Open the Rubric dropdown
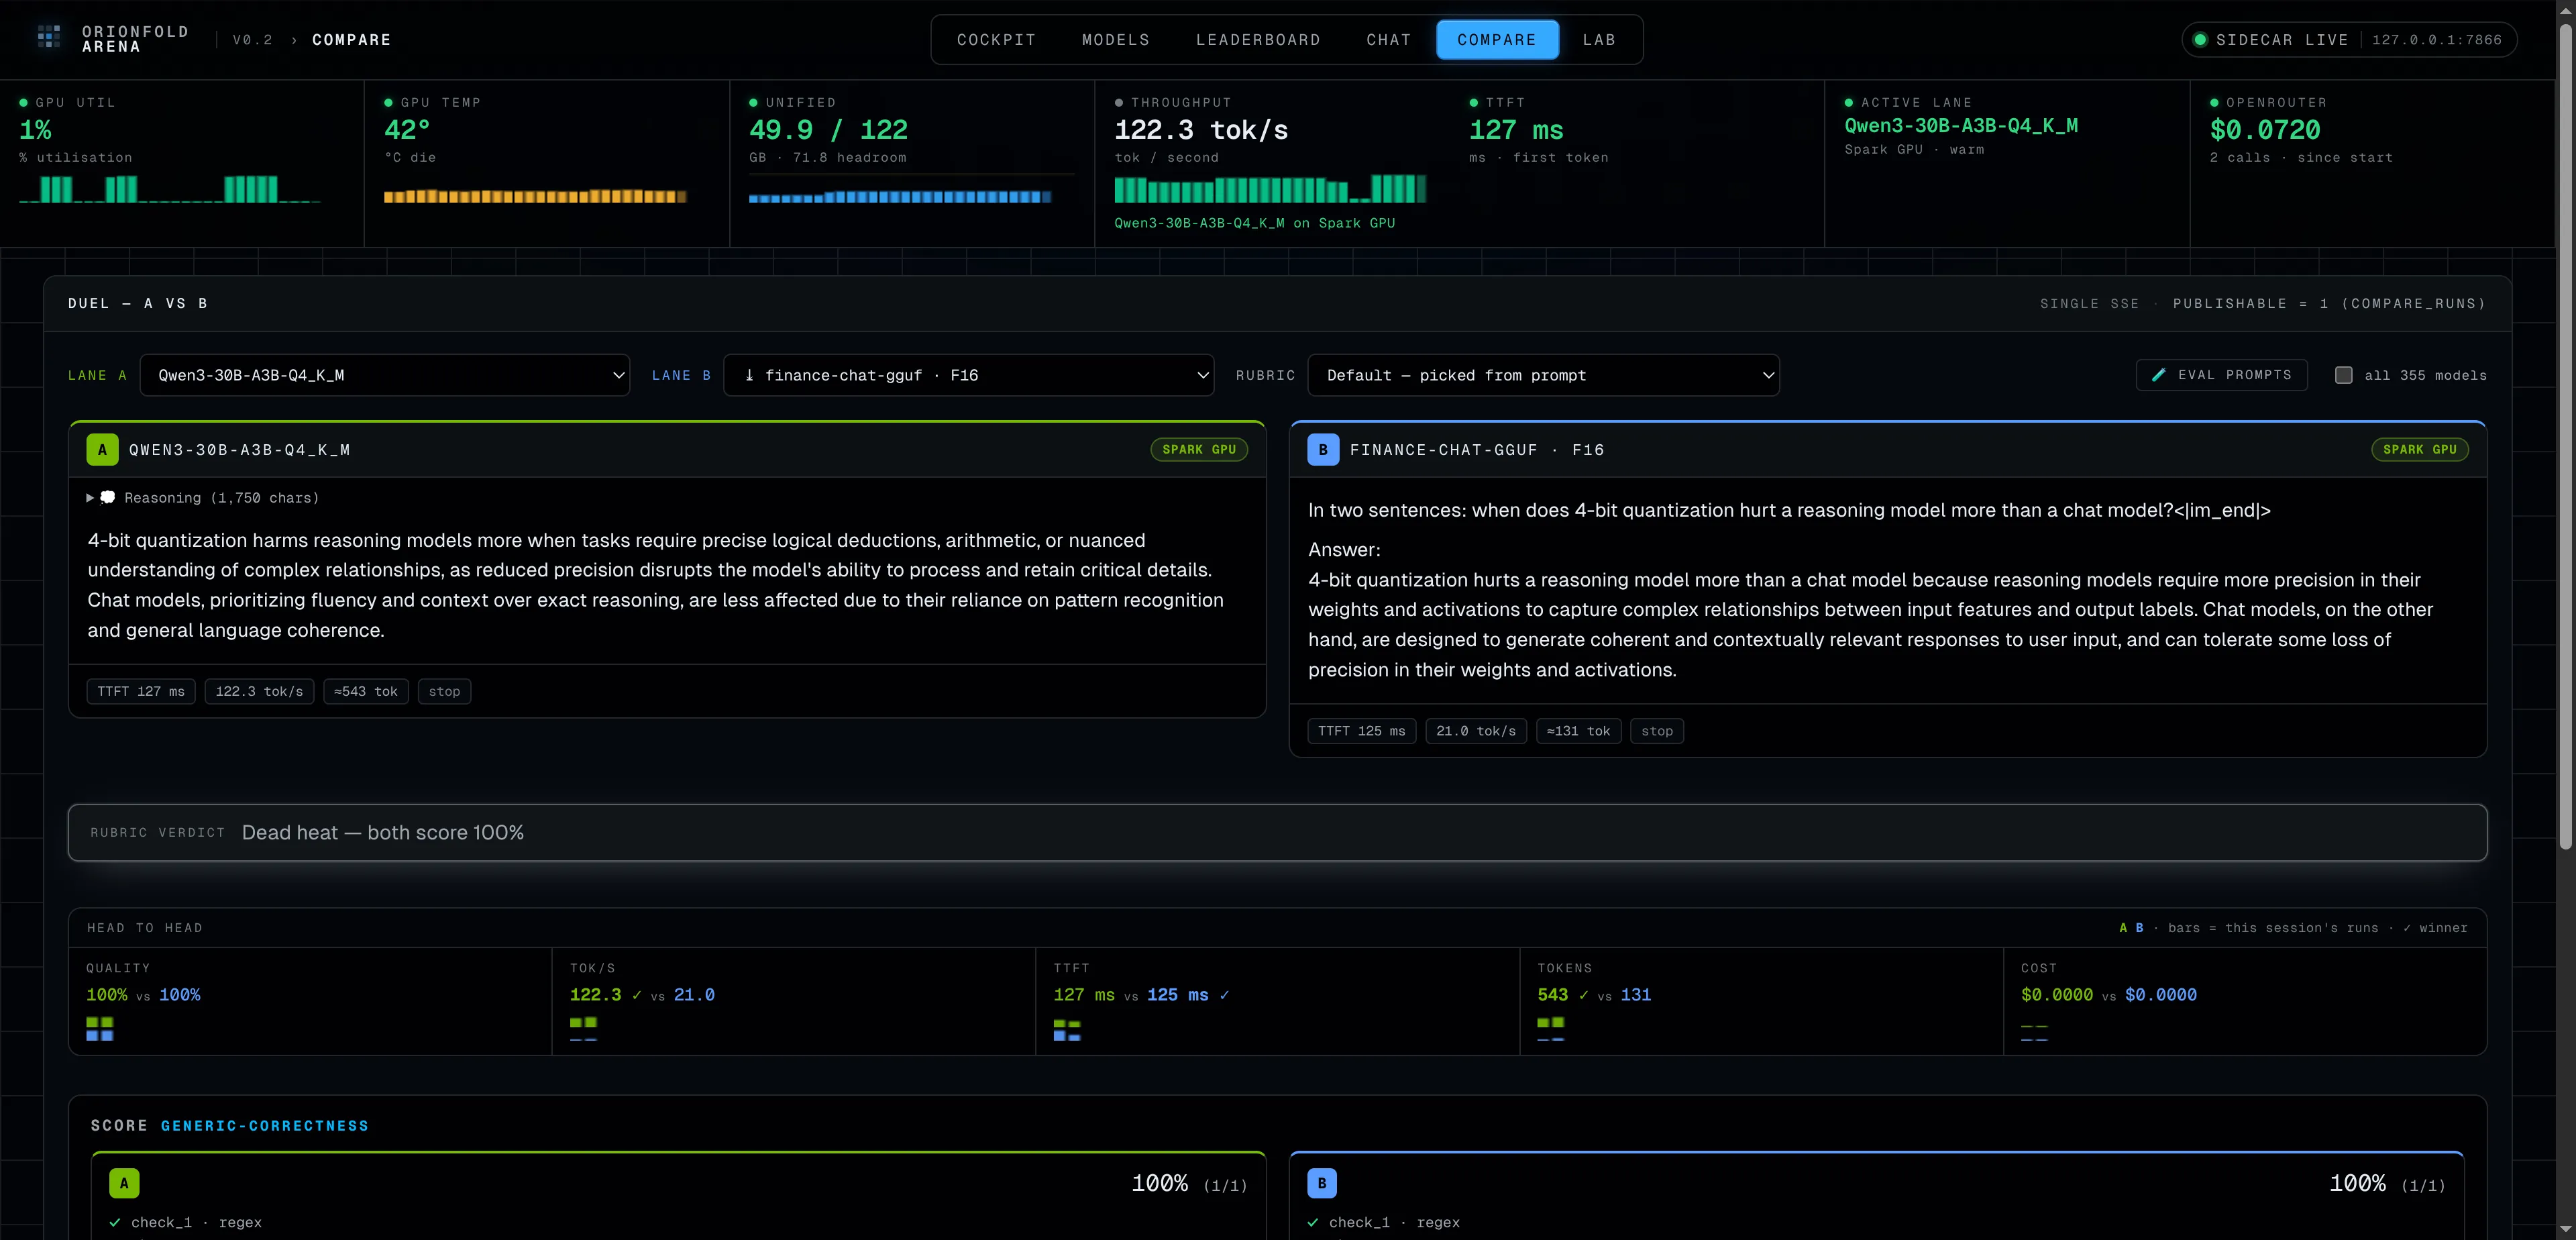The width and height of the screenshot is (2576, 1240). pyautogui.click(x=1543, y=375)
